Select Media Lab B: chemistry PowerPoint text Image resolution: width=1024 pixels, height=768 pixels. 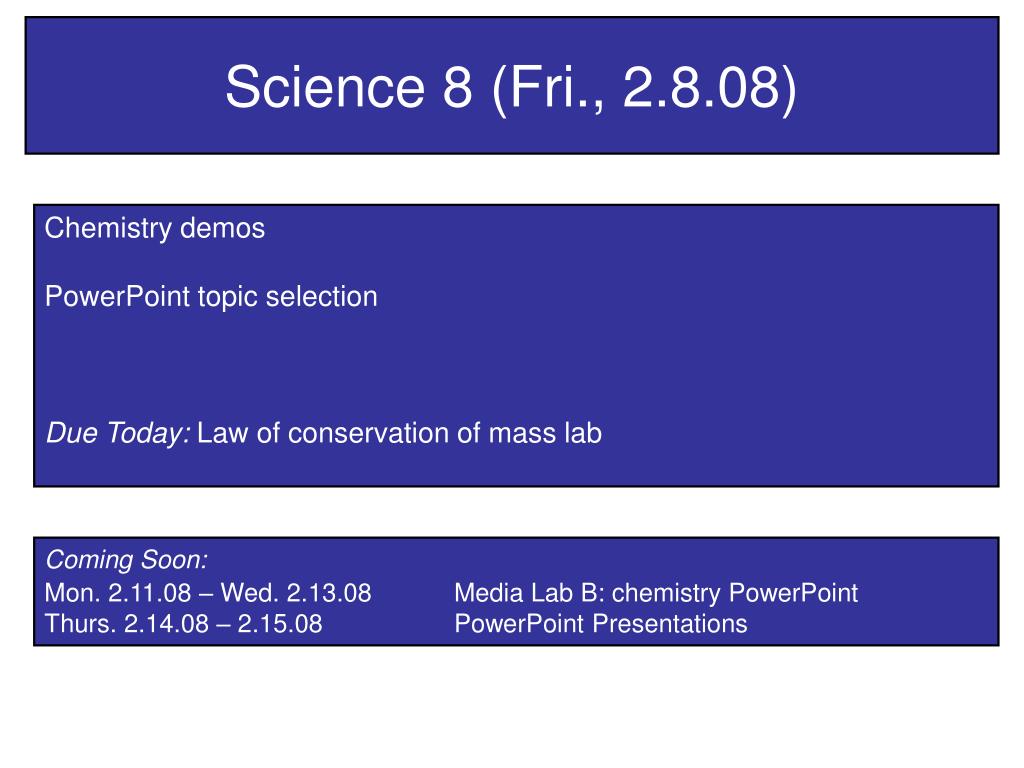point(656,593)
